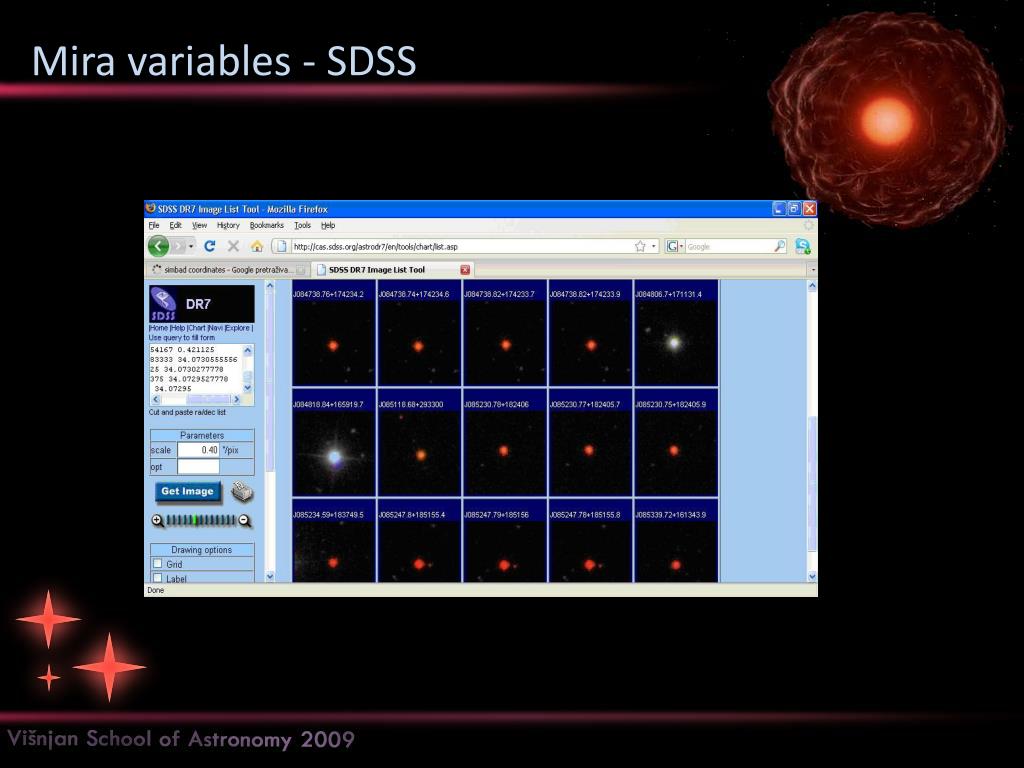Switch to the simbad coordinates Google tab
1024x768 pixels.
coord(227,270)
